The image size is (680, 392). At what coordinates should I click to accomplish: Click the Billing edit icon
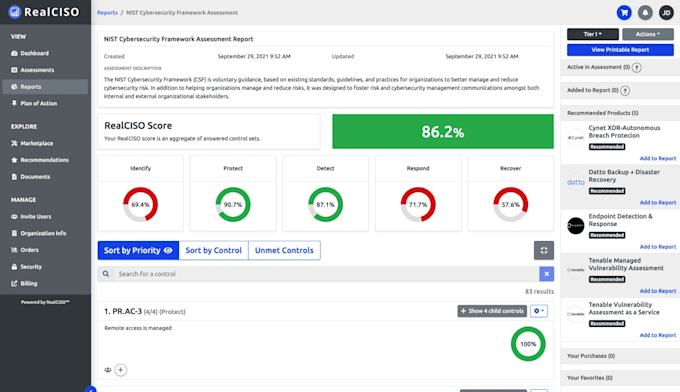14,283
